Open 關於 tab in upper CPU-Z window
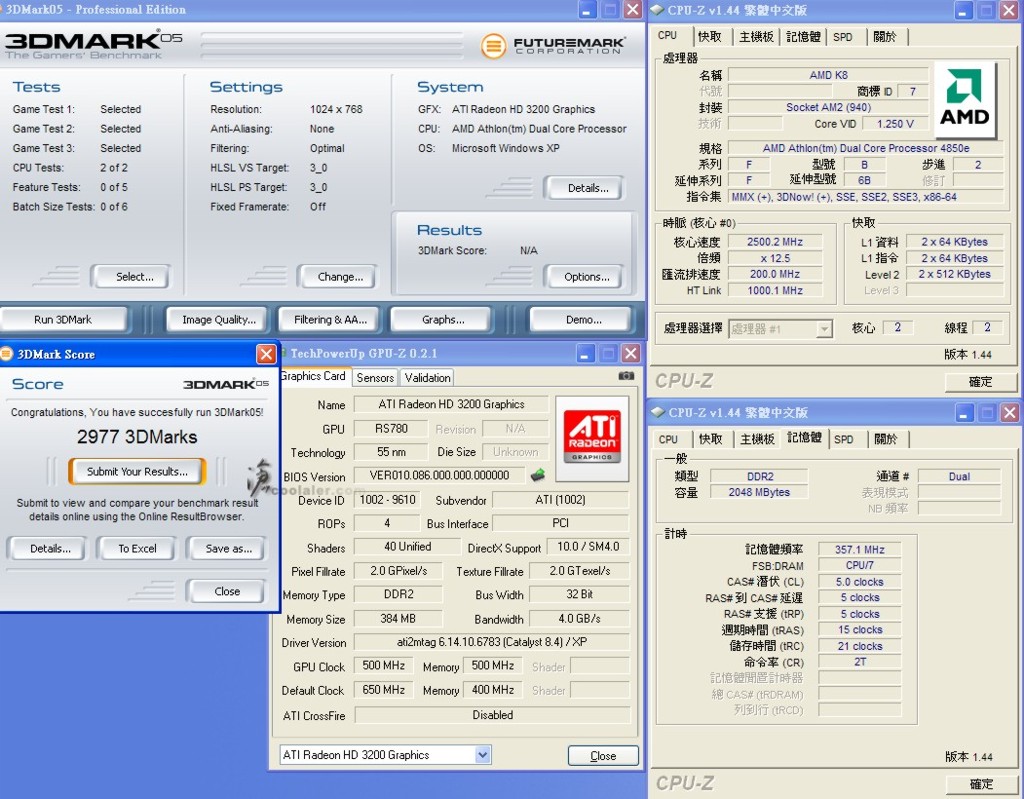This screenshot has width=1024, height=799. click(x=885, y=37)
